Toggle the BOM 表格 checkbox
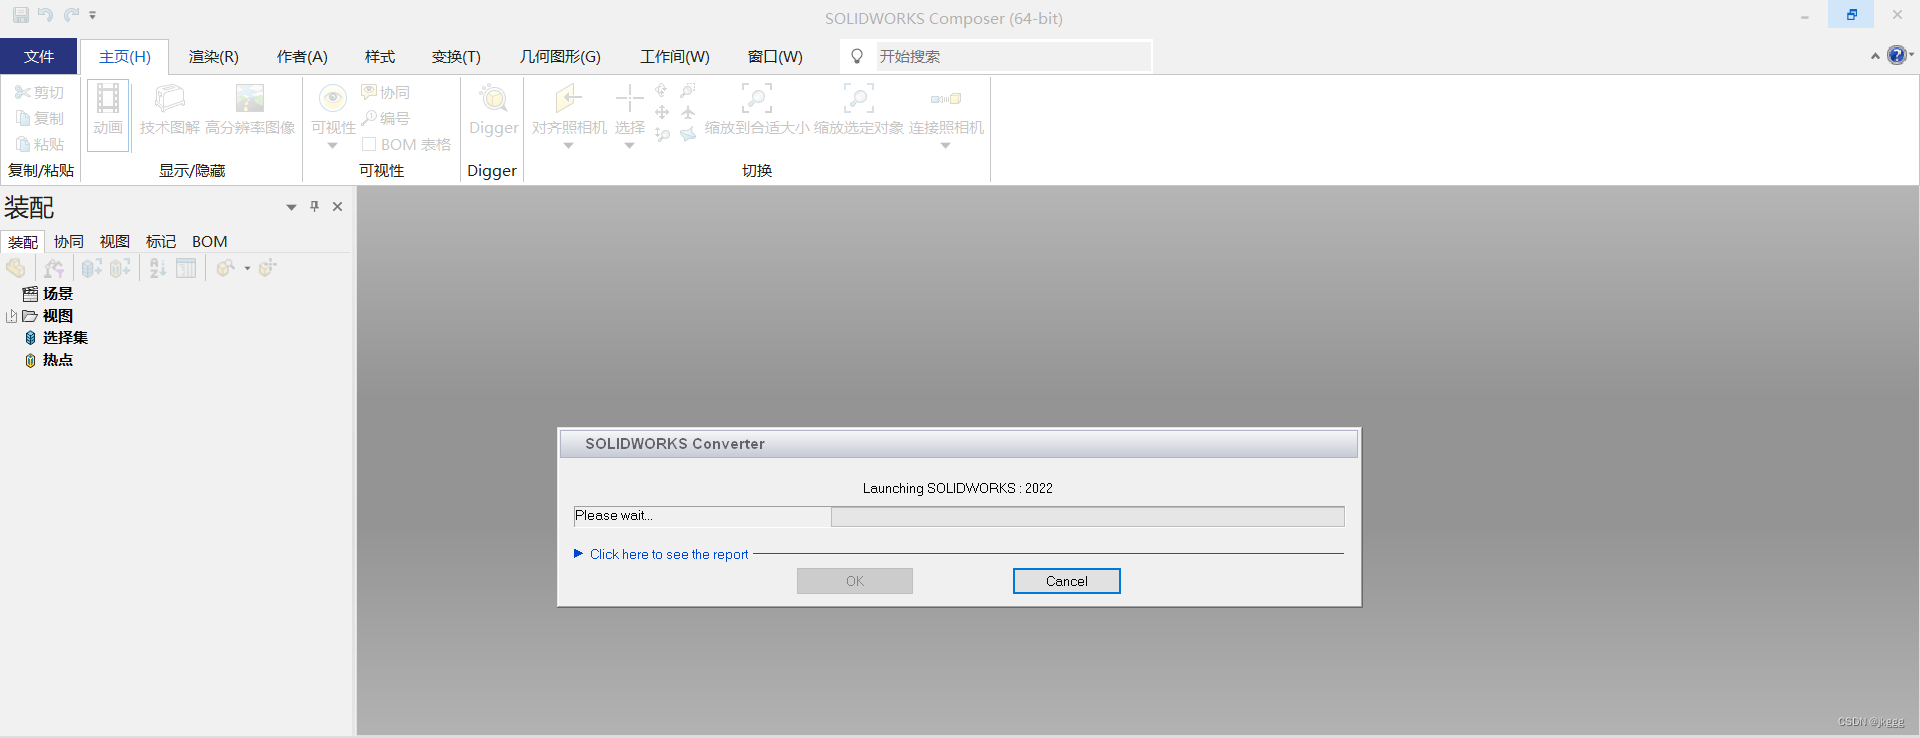Image resolution: width=1920 pixels, height=738 pixels. 369,144
